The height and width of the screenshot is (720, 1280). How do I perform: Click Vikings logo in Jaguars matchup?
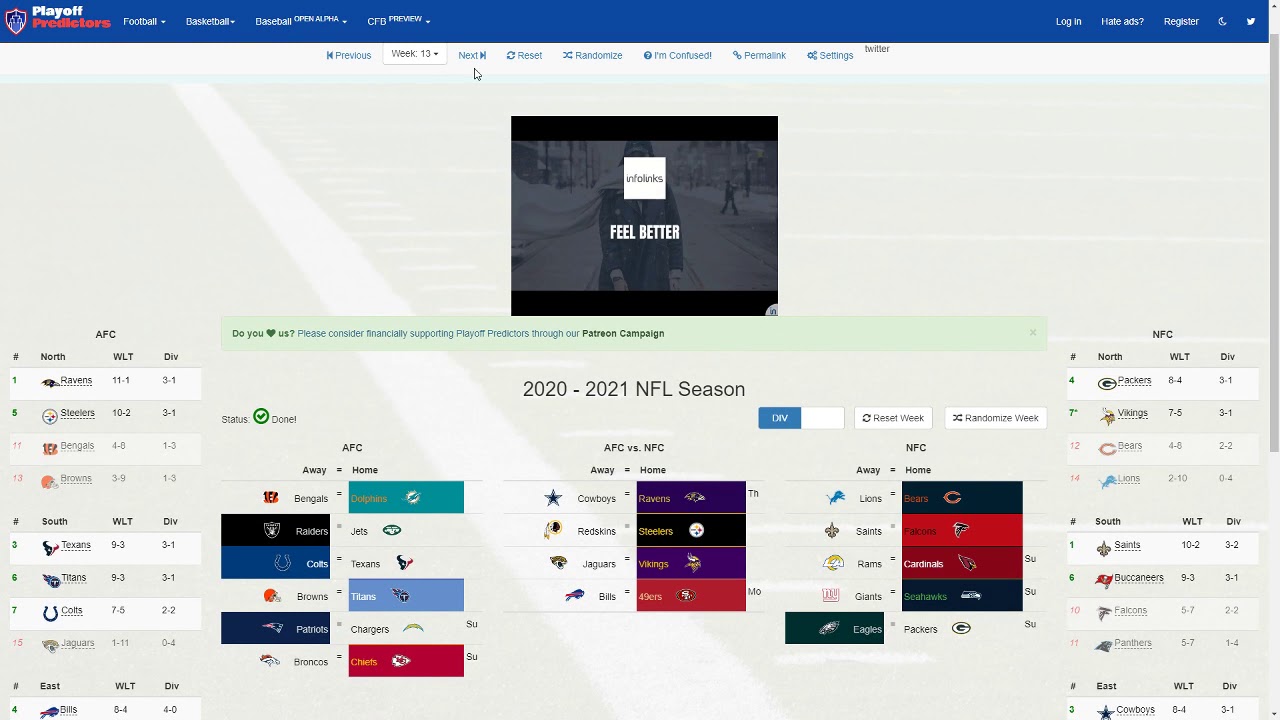(x=692, y=563)
